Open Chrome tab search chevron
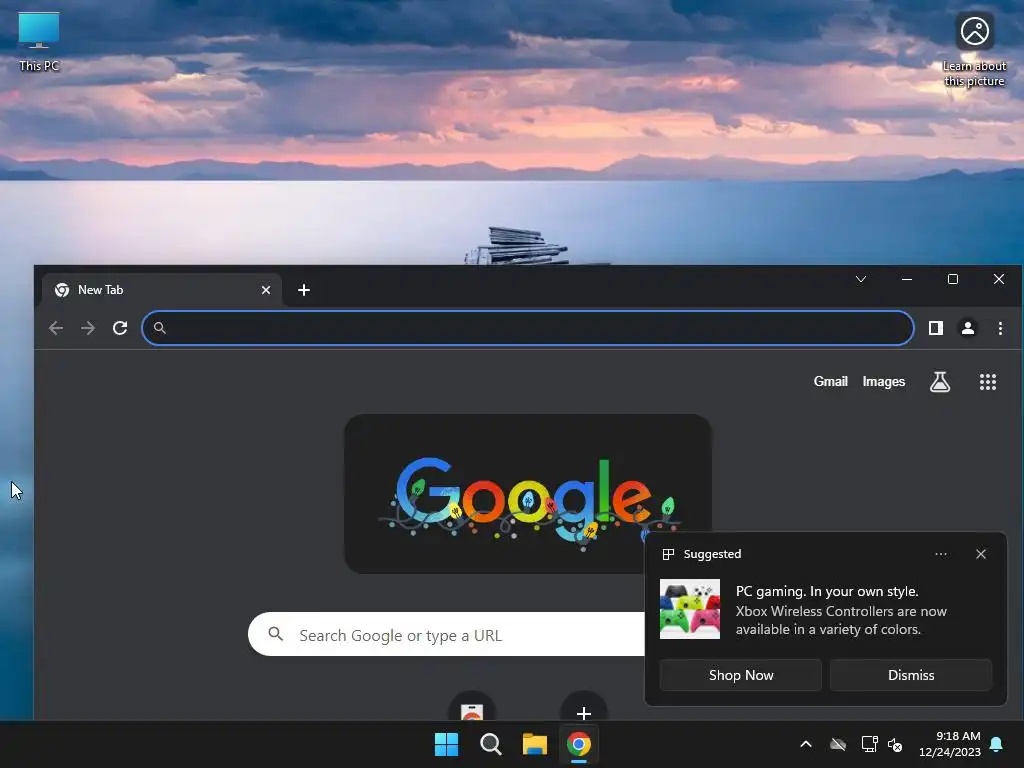1024x768 pixels. pyautogui.click(x=861, y=280)
